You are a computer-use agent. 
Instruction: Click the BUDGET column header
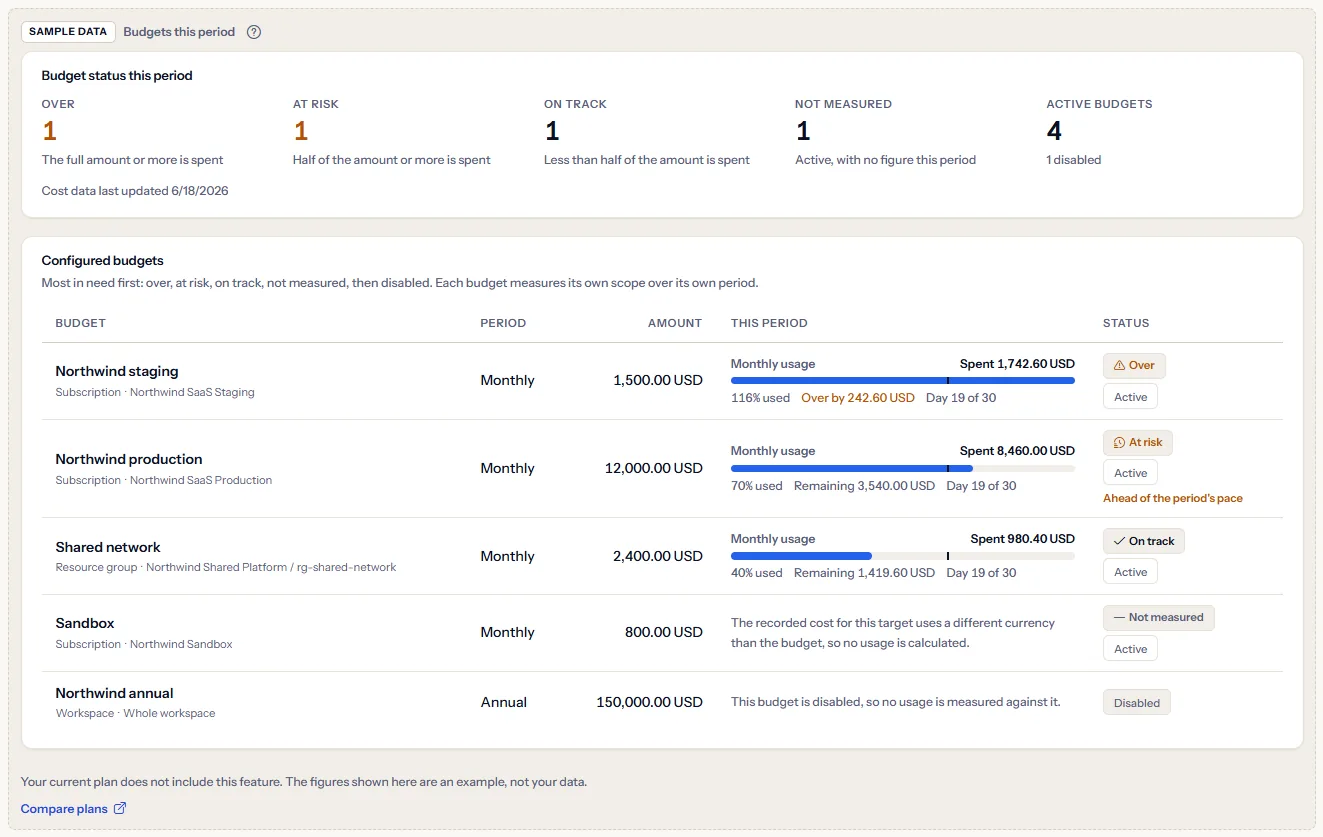(81, 323)
